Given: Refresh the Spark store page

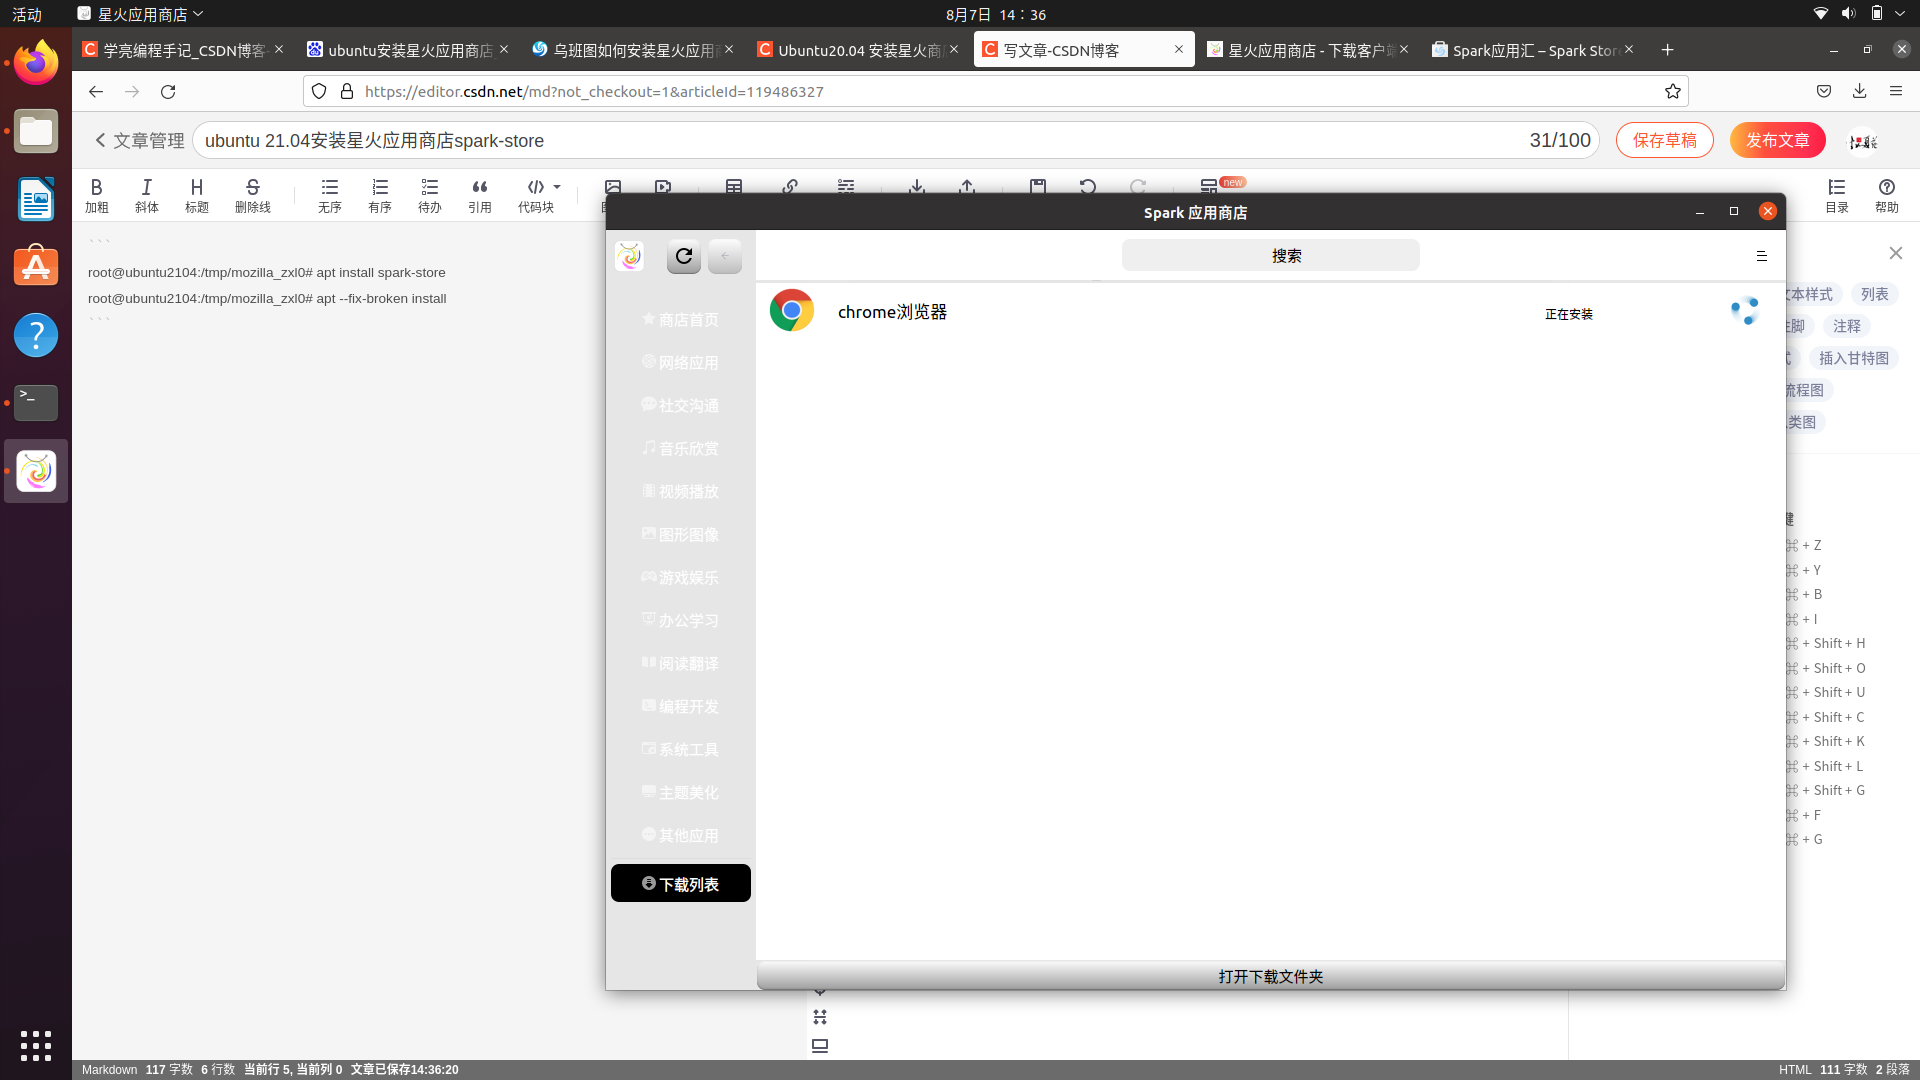Looking at the screenshot, I should click(684, 256).
